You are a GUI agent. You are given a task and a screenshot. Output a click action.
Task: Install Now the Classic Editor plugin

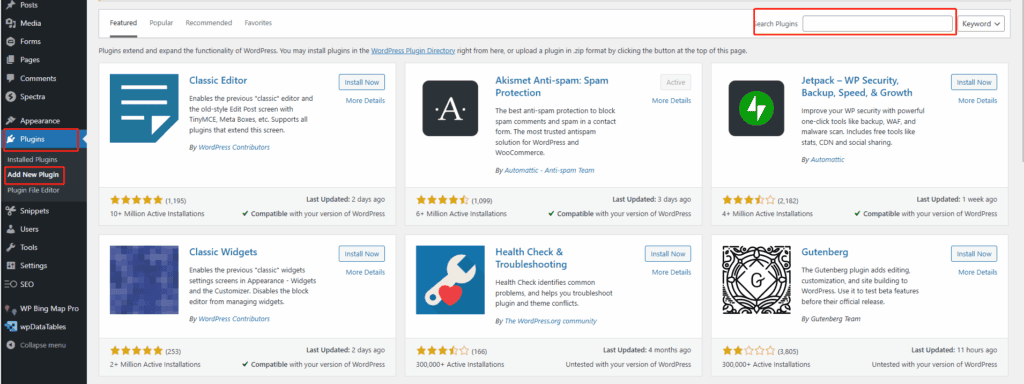coord(362,82)
